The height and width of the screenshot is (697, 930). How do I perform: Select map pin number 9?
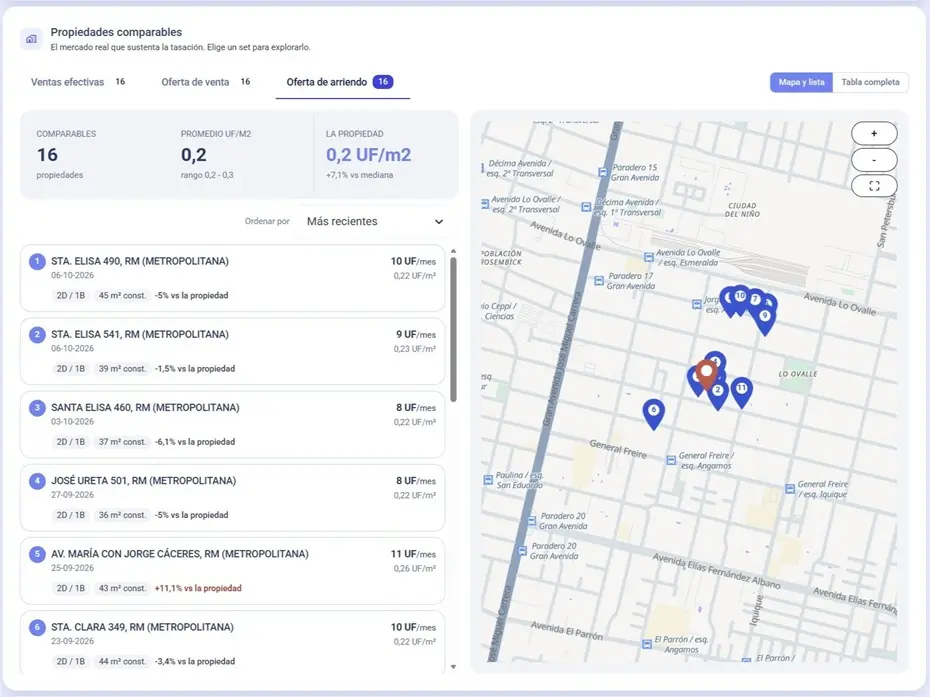(x=765, y=320)
